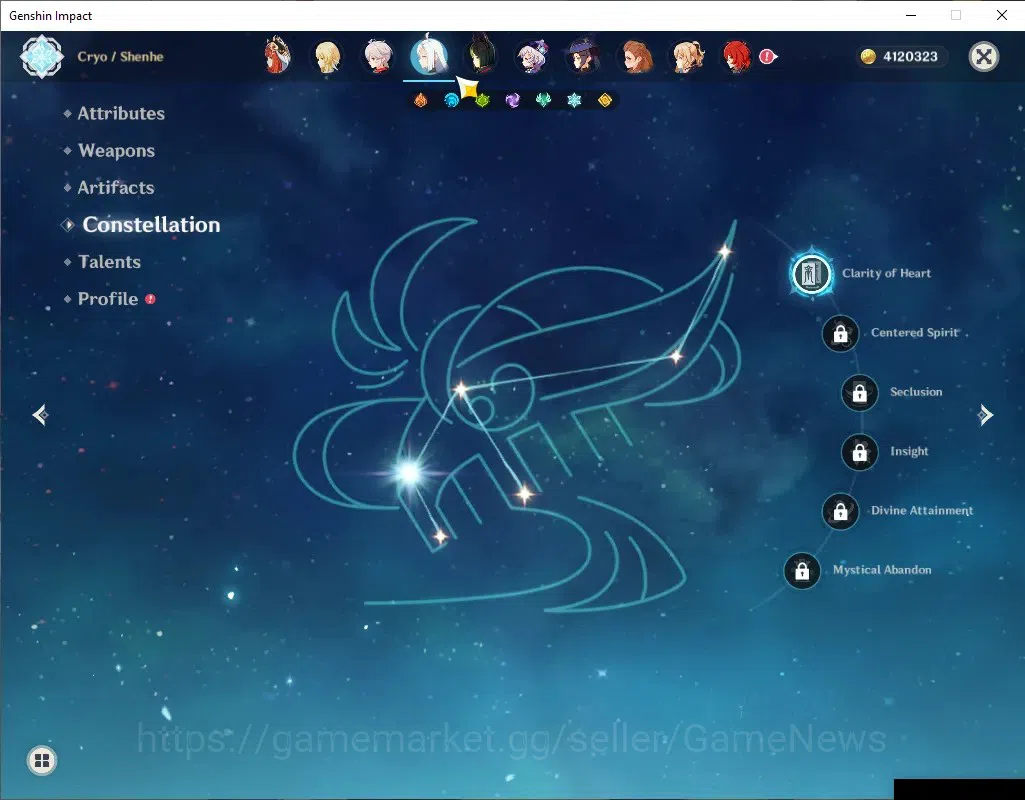The image size is (1025, 800).
Task: Filter characters by Anemo element
Action: (x=543, y=101)
